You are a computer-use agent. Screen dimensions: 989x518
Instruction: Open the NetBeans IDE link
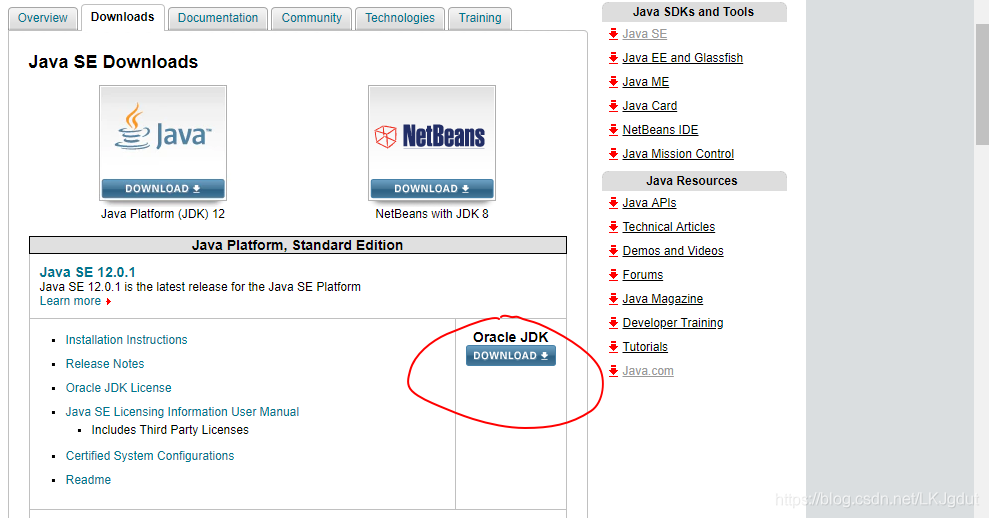[x=660, y=130]
